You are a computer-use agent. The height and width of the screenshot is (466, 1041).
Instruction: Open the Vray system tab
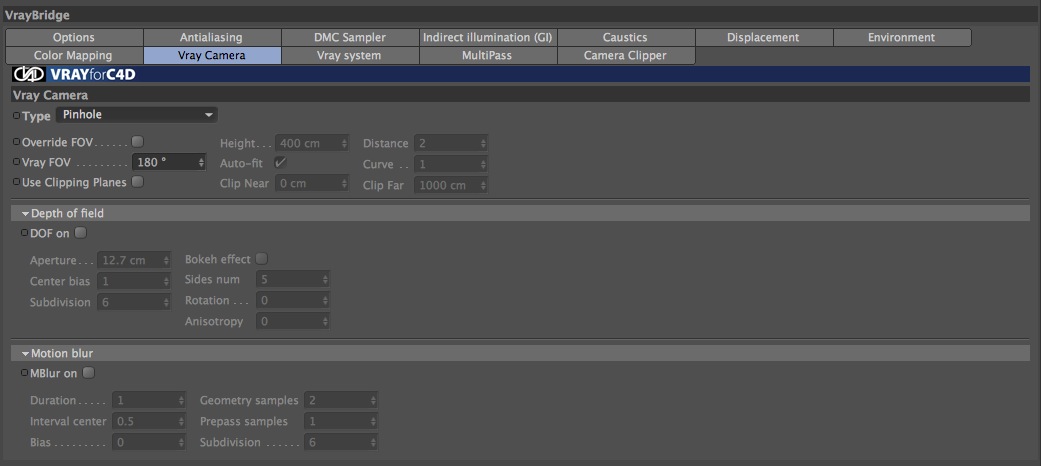[x=351, y=56]
